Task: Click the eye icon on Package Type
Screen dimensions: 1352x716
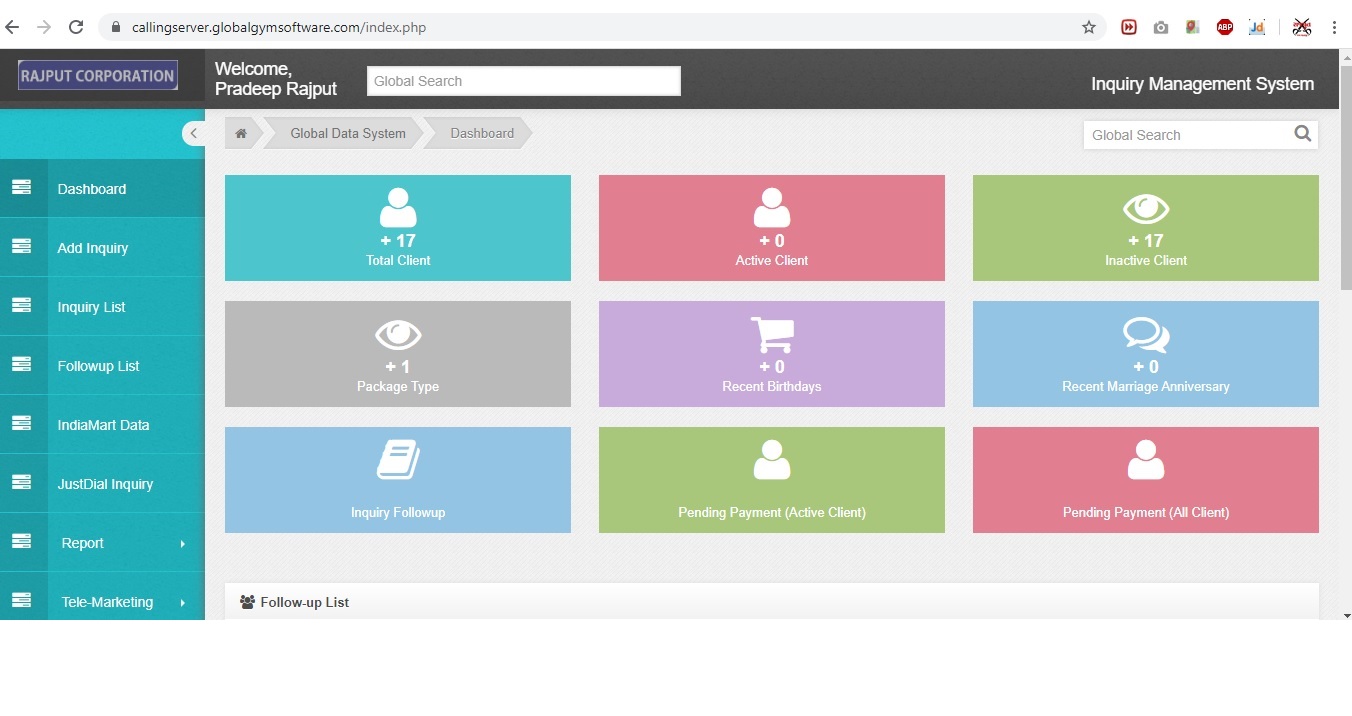Action: click(398, 335)
